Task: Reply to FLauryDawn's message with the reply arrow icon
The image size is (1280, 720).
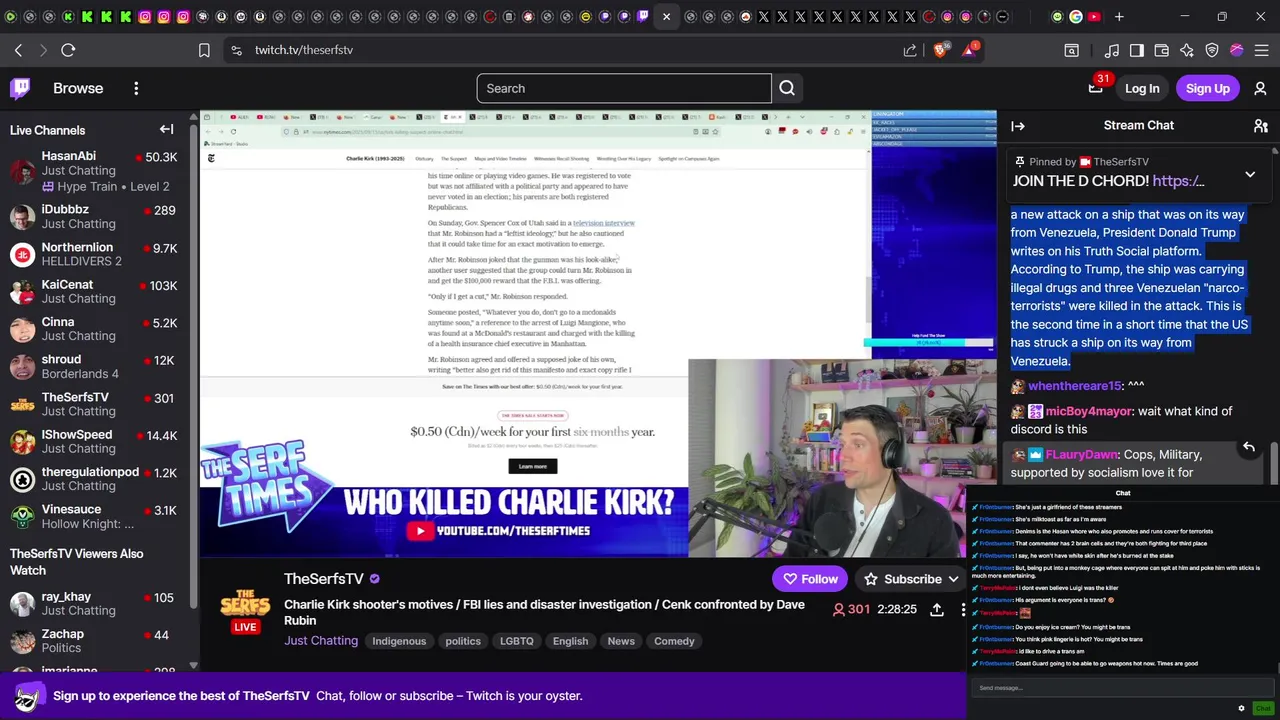Action: pyautogui.click(x=1248, y=447)
